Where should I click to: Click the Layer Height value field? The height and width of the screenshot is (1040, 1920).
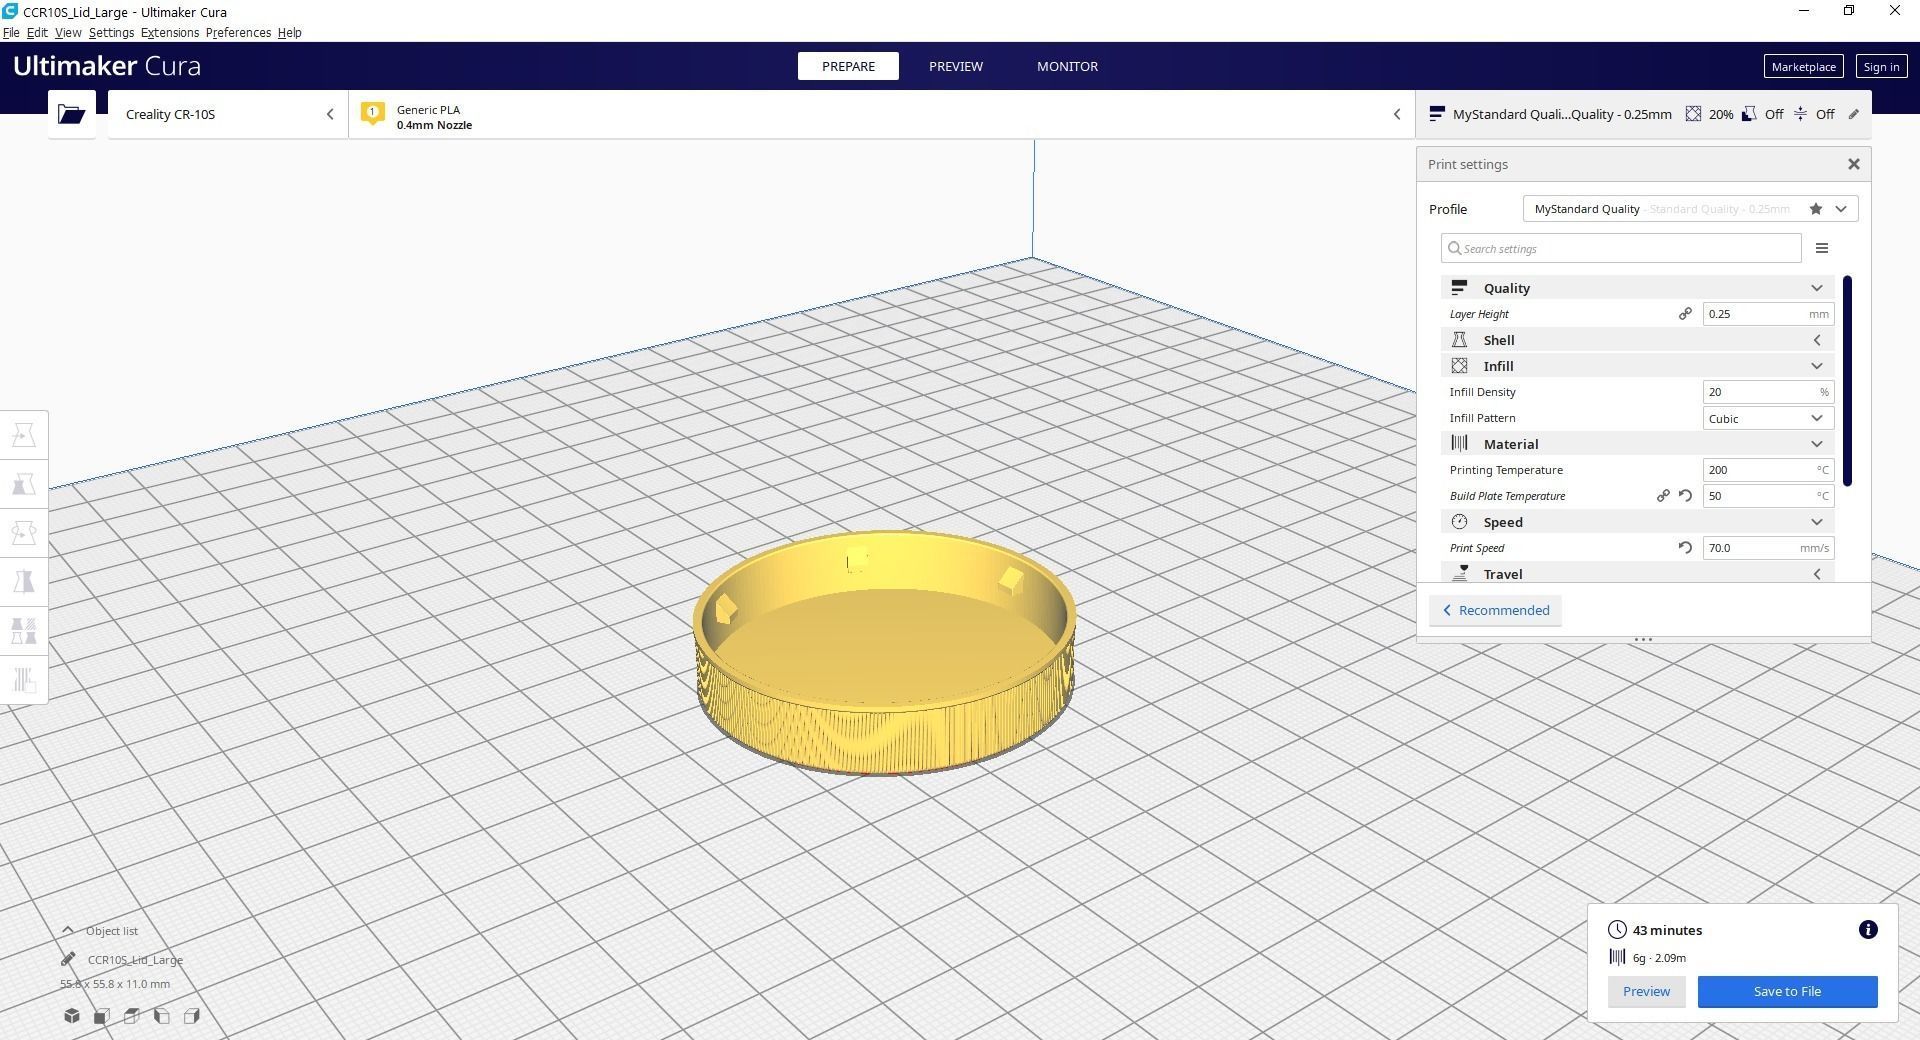point(1768,314)
